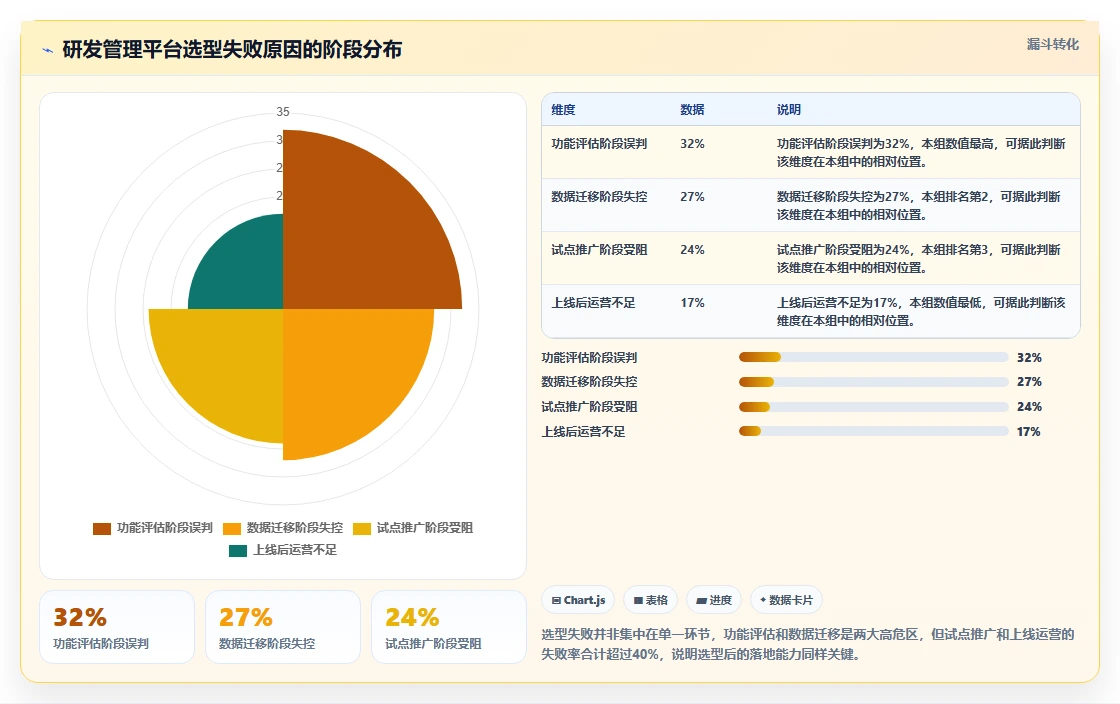The height and width of the screenshot is (704, 1120).
Task: Click the description of the 本组数值最高 row
Action: pyautogui.click(x=921, y=153)
